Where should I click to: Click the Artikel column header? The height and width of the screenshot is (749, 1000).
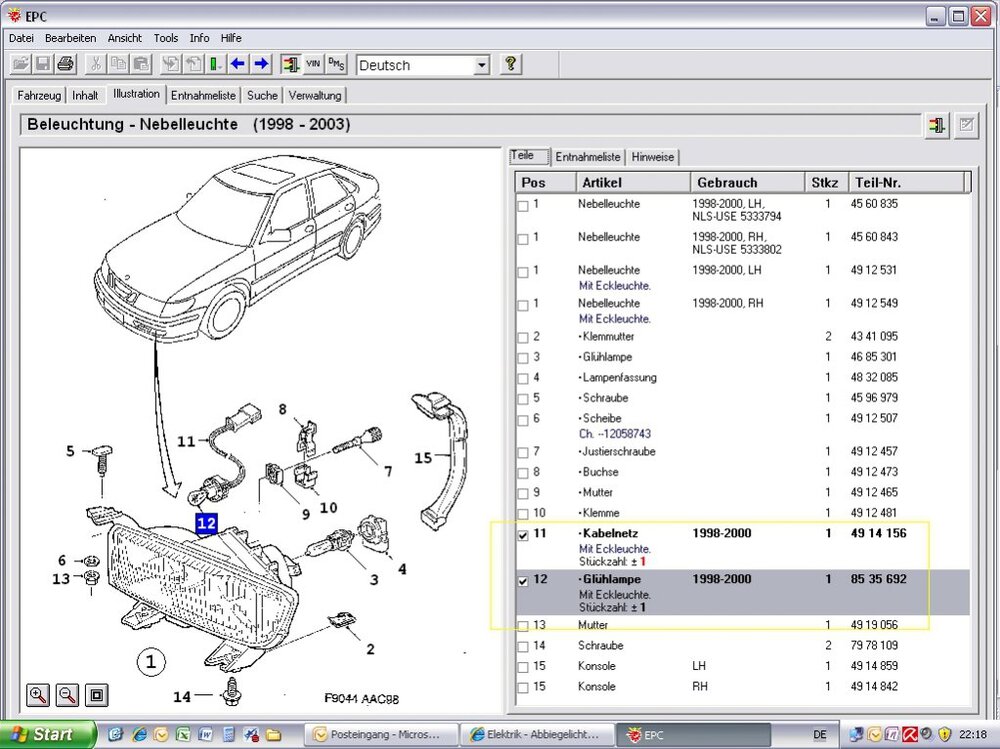[x=633, y=182]
